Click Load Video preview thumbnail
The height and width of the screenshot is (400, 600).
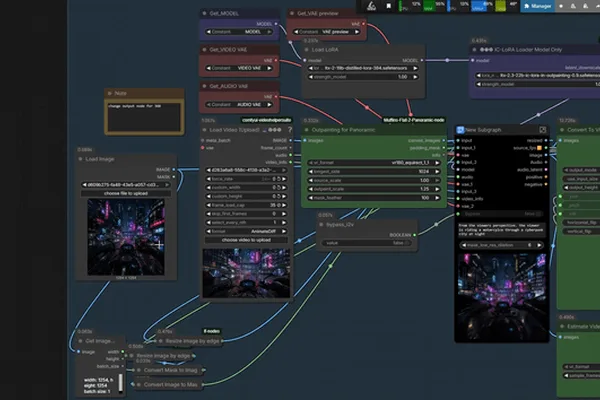(246, 273)
